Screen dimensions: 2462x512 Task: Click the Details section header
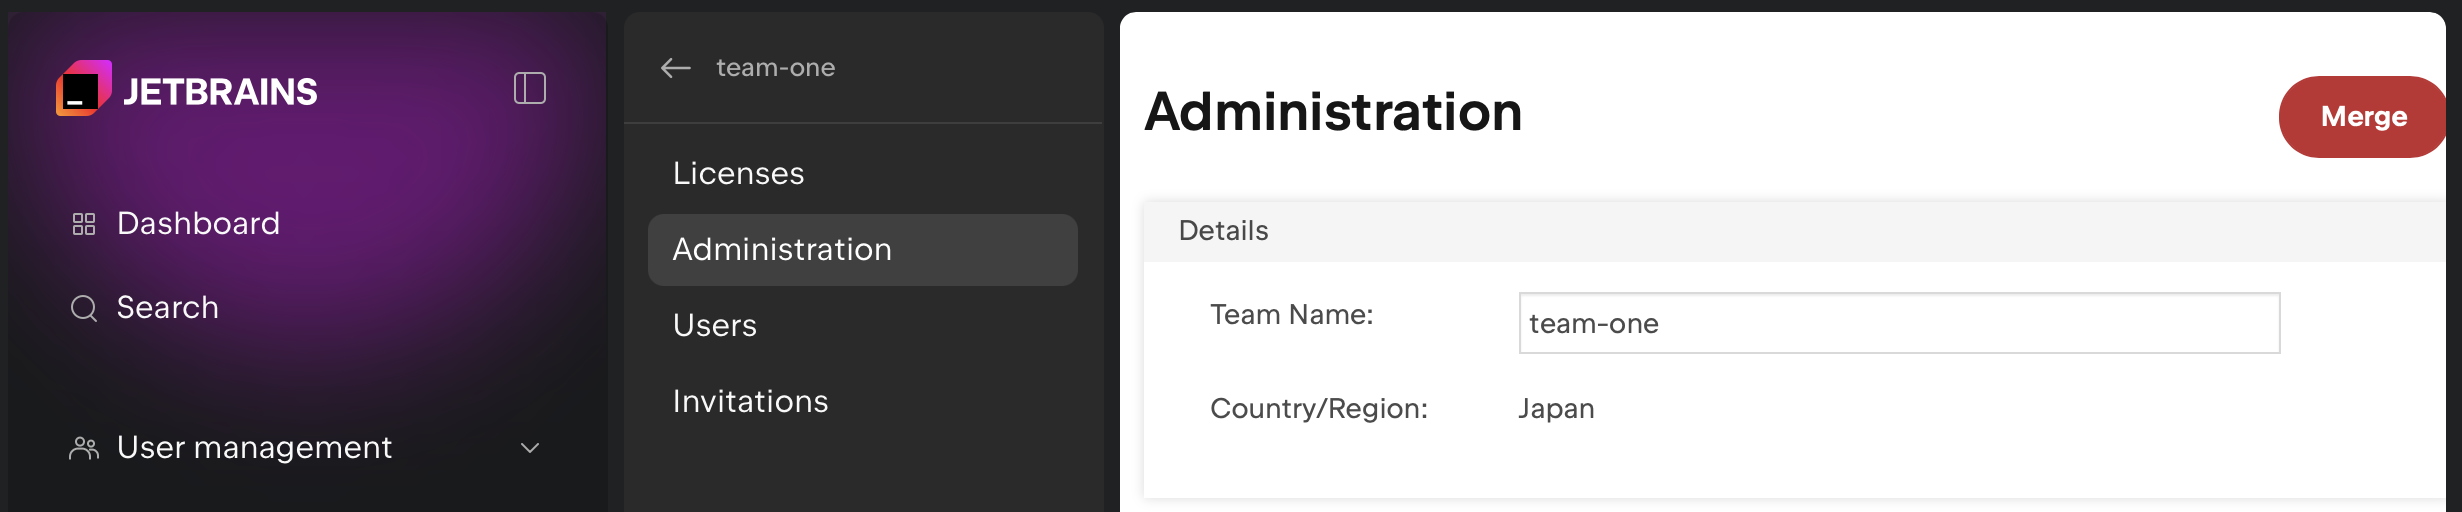[1223, 231]
